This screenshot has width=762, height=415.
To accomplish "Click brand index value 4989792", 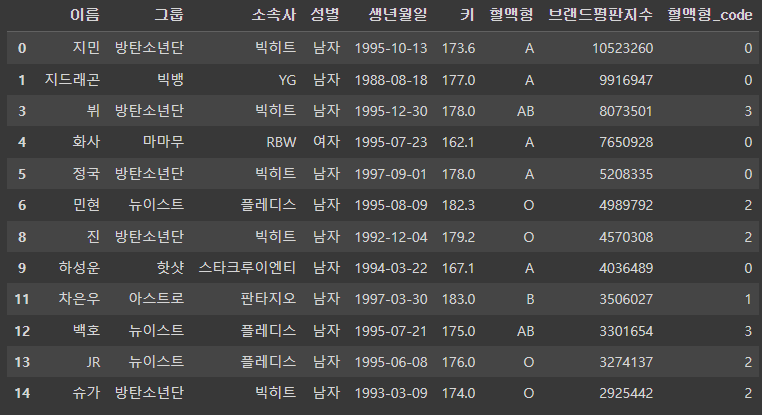I will point(626,205).
